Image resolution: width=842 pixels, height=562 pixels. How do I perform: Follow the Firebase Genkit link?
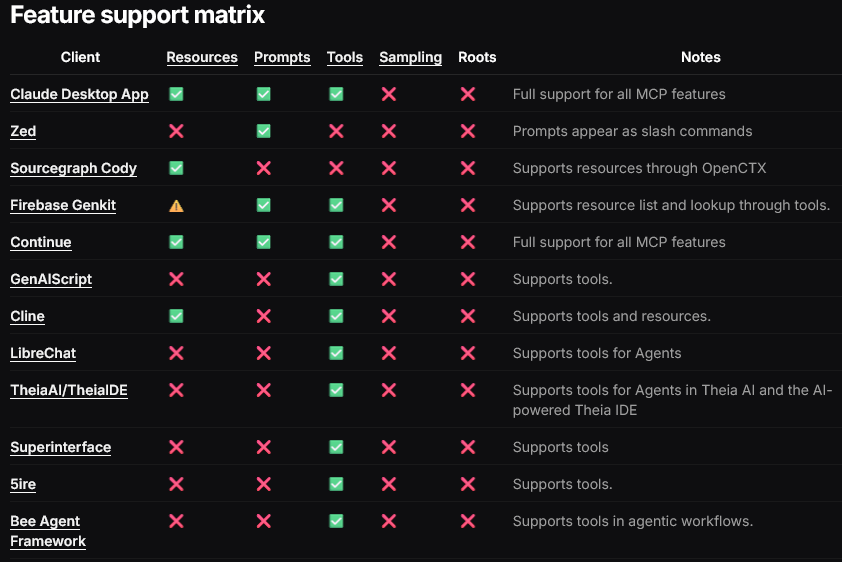point(63,206)
